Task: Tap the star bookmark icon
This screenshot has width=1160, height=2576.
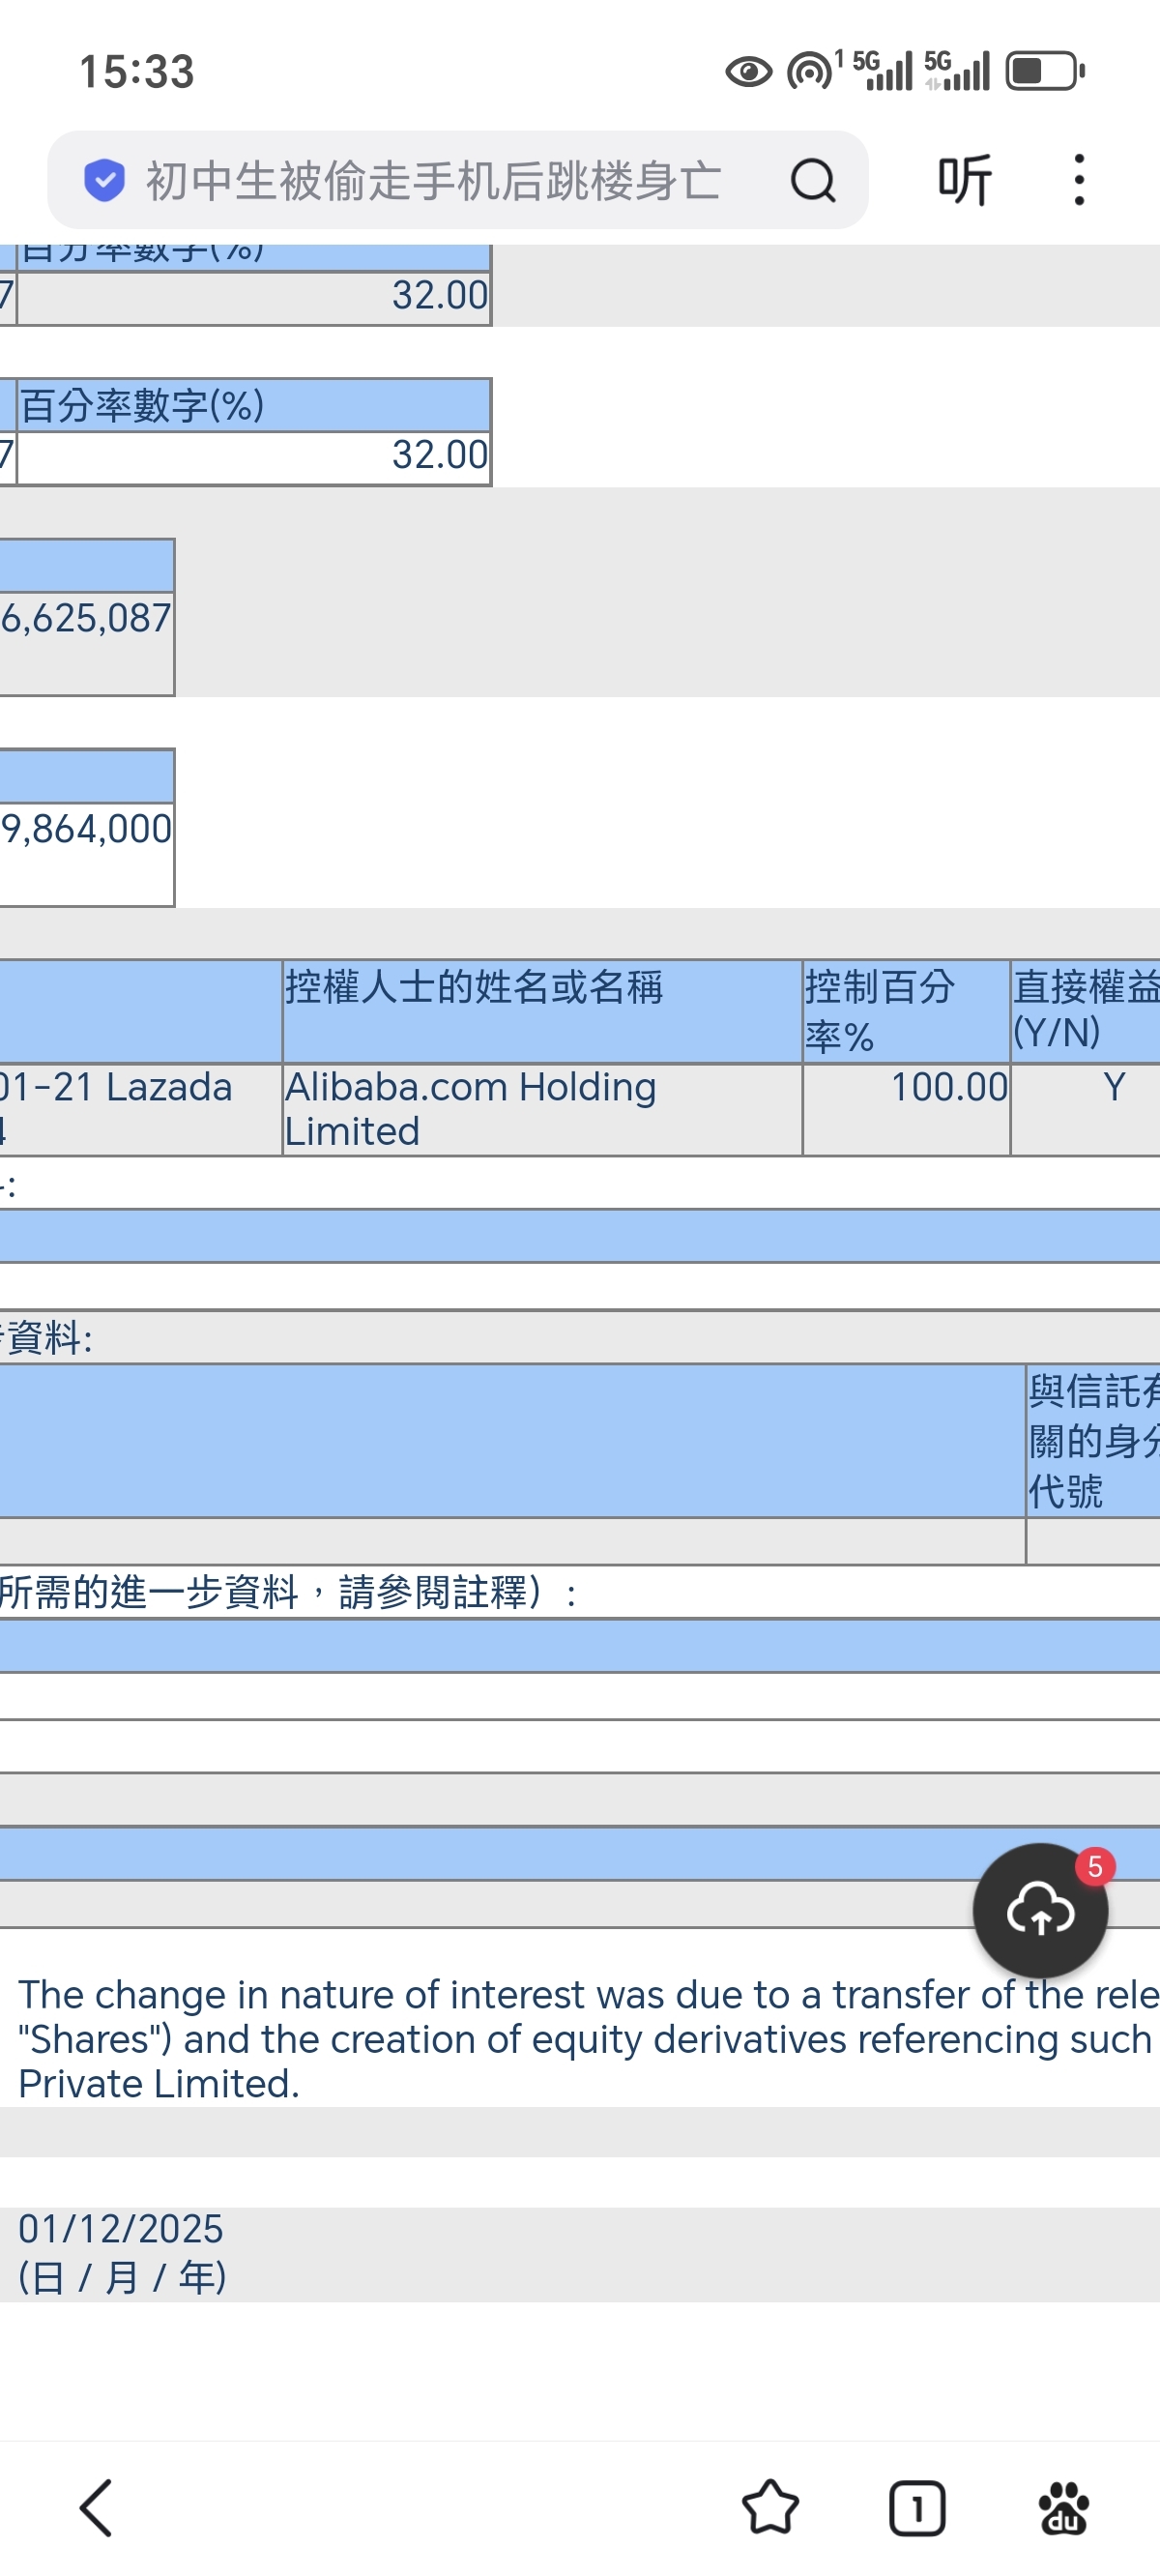Action: coord(770,2508)
